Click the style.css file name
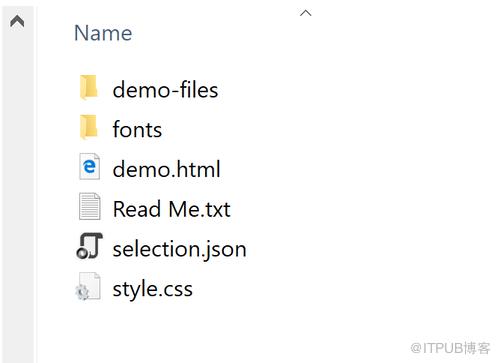Viewport: 500px width, 363px height. tap(153, 289)
